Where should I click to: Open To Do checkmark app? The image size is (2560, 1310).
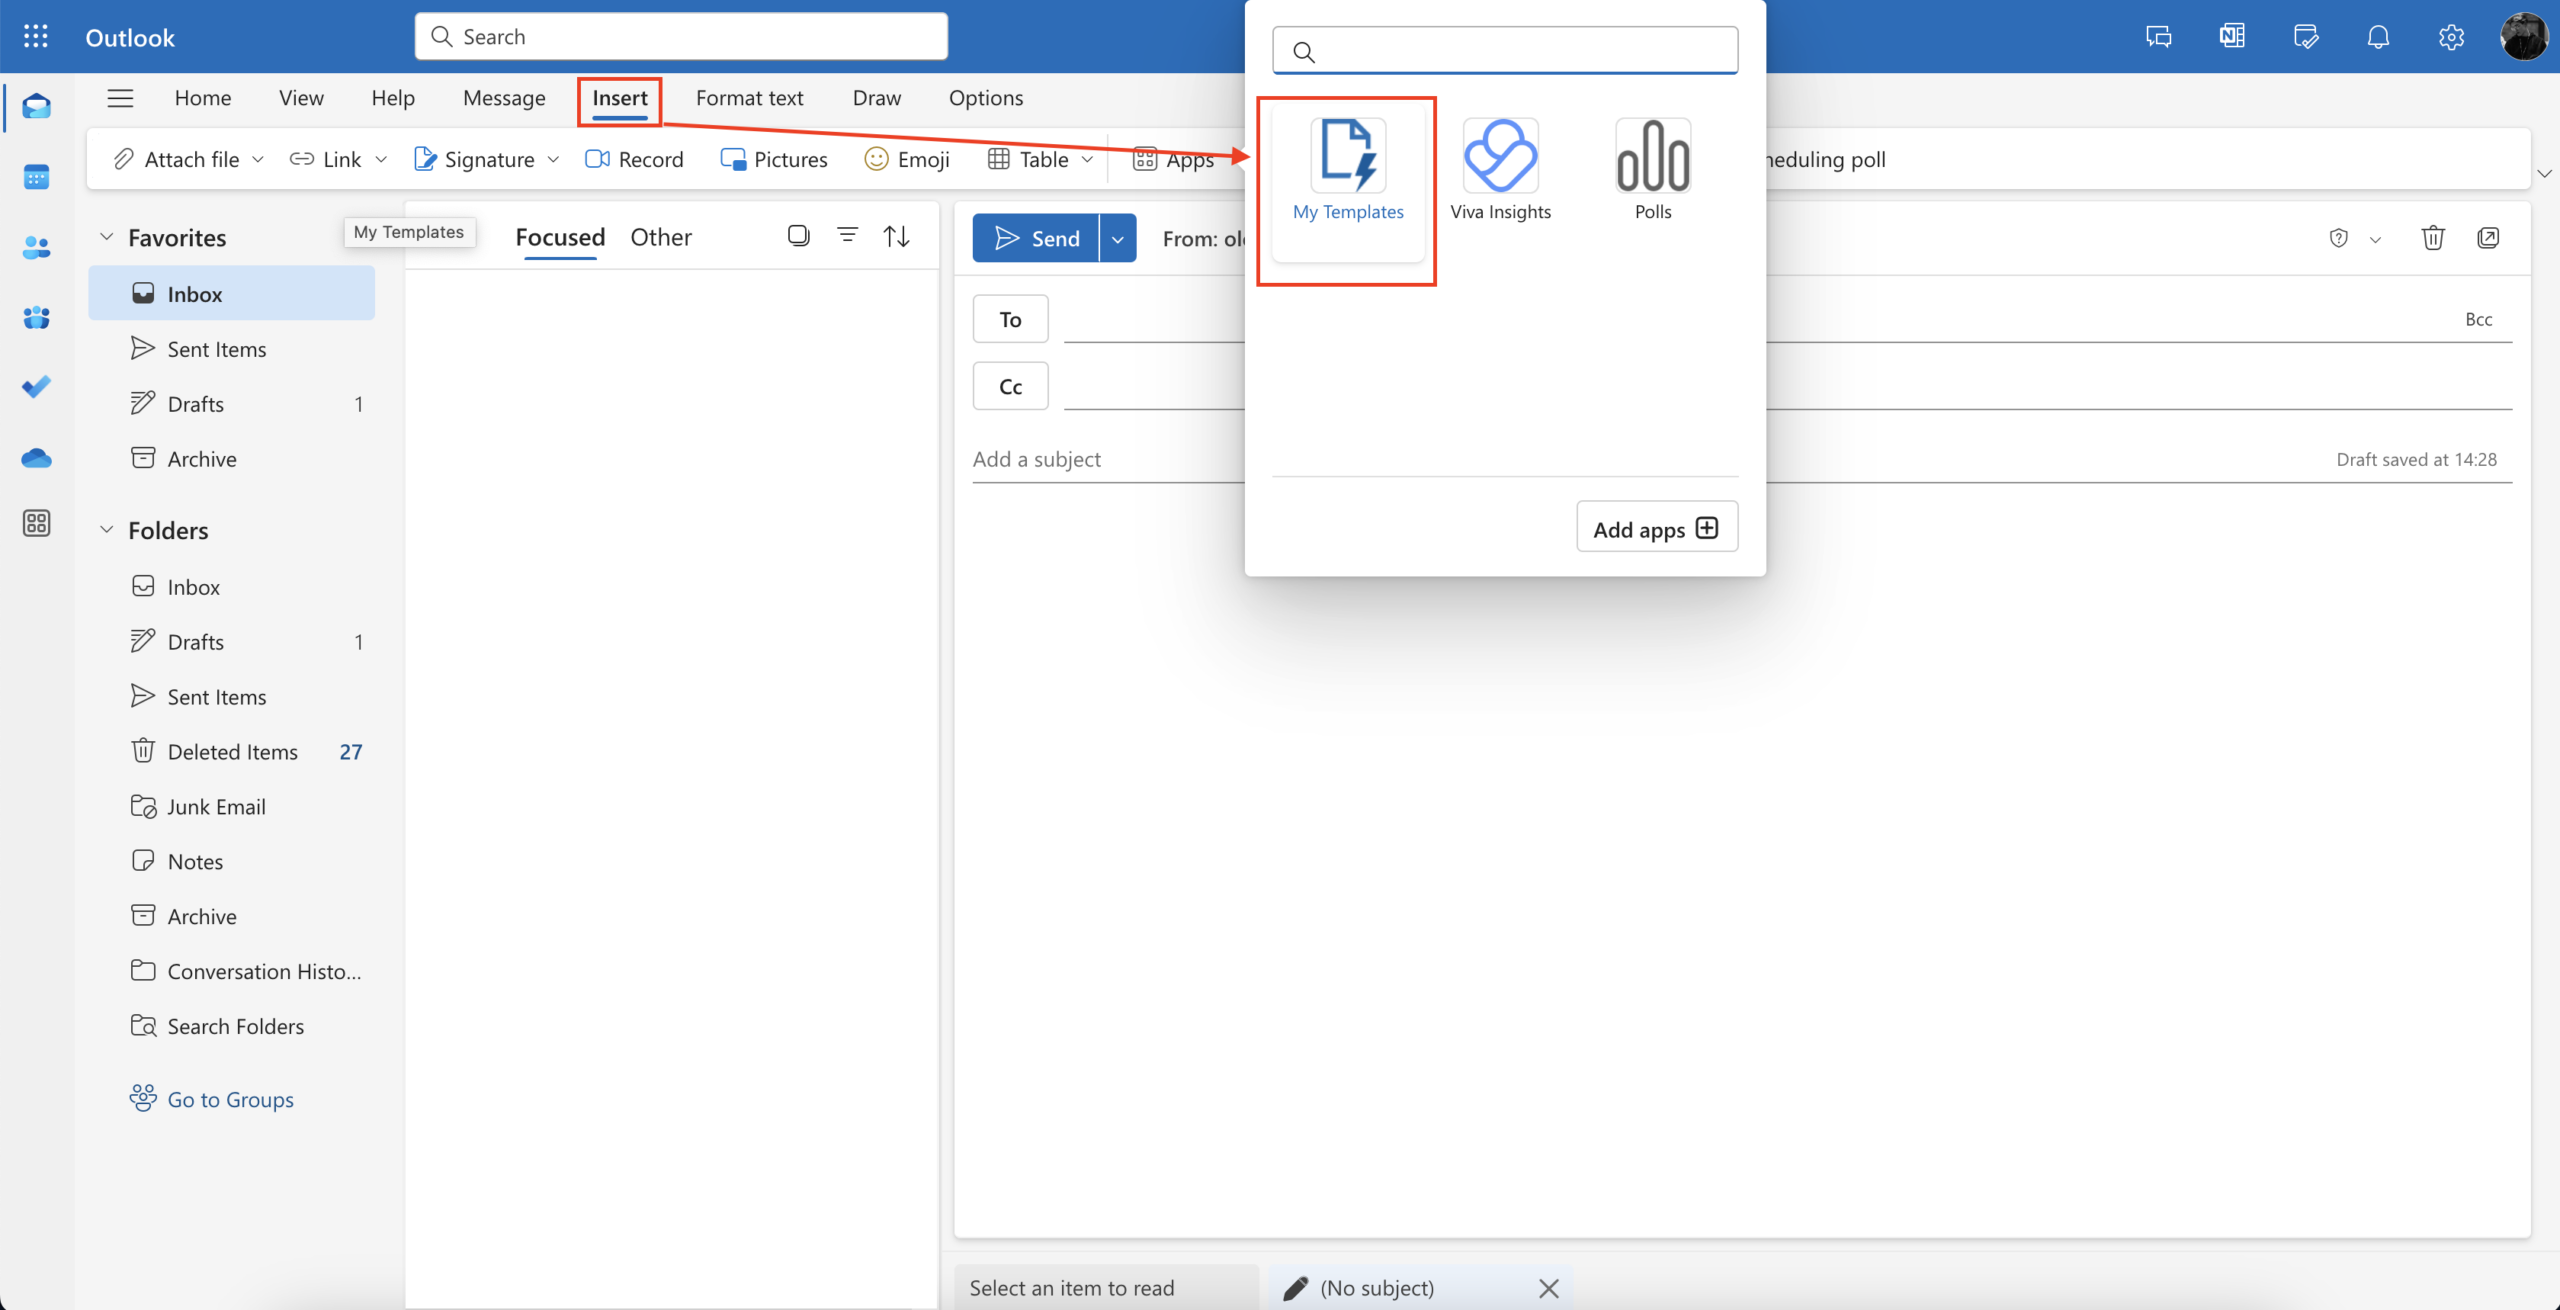[36, 387]
